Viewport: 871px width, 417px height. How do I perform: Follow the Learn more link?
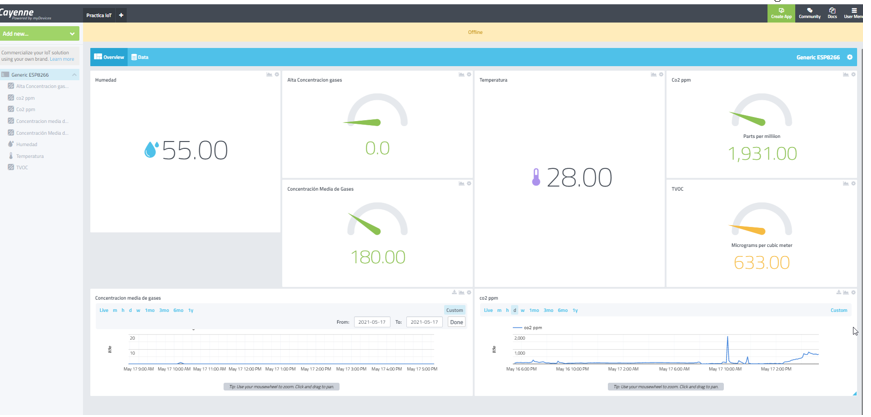(x=62, y=59)
